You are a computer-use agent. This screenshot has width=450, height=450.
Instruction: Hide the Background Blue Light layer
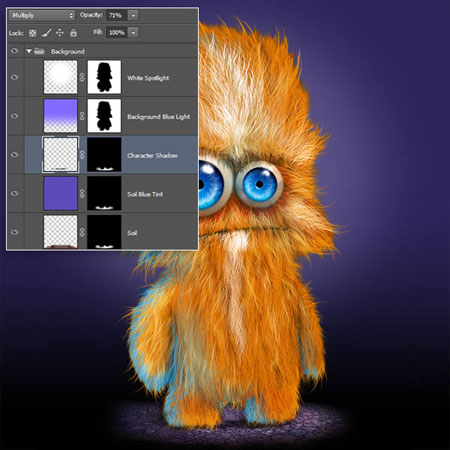pos(14,116)
